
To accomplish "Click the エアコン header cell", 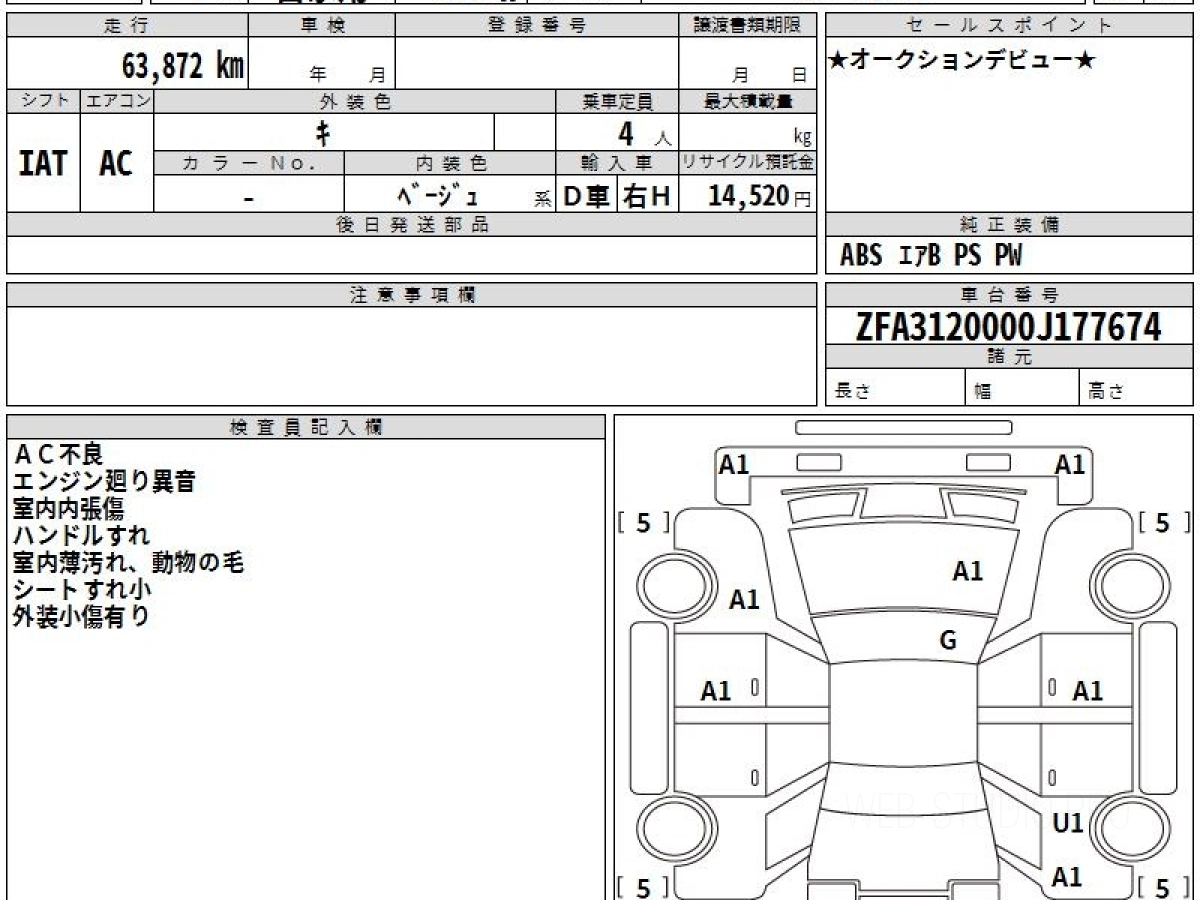I will [117, 101].
